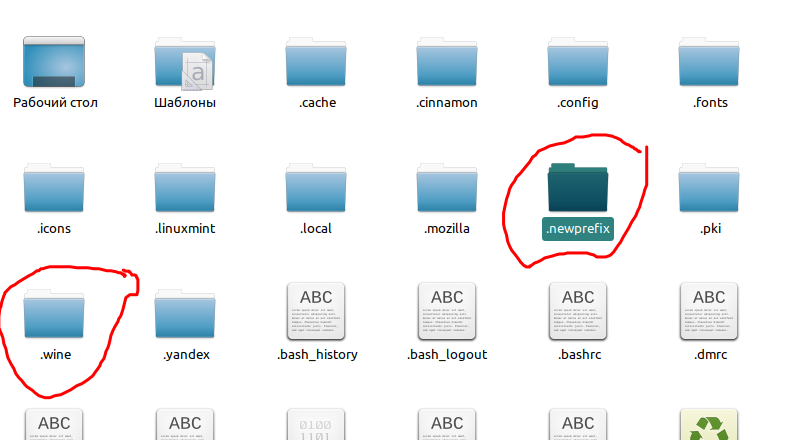The image size is (791, 440).
Task: Click the '.cache' folder name
Action: point(317,102)
